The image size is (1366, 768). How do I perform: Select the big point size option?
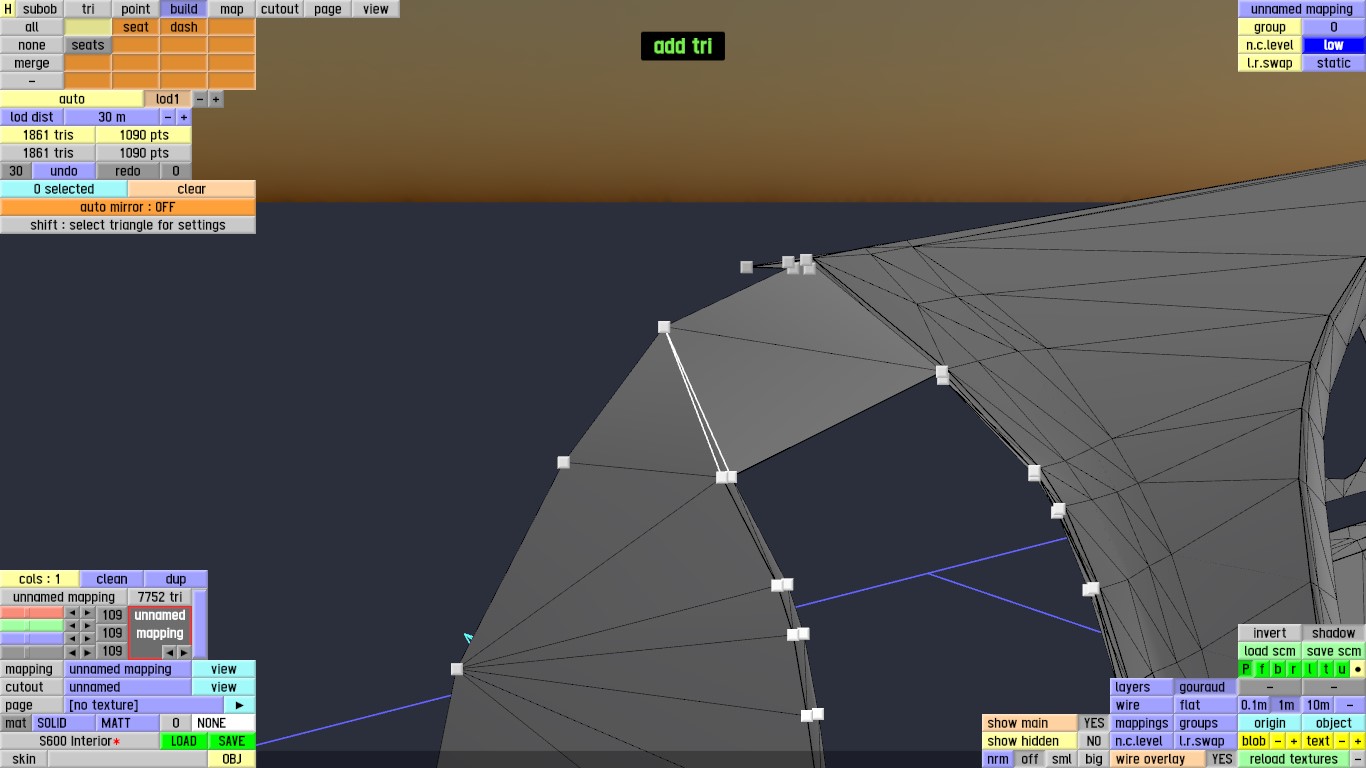click(x=1094, y=759)
